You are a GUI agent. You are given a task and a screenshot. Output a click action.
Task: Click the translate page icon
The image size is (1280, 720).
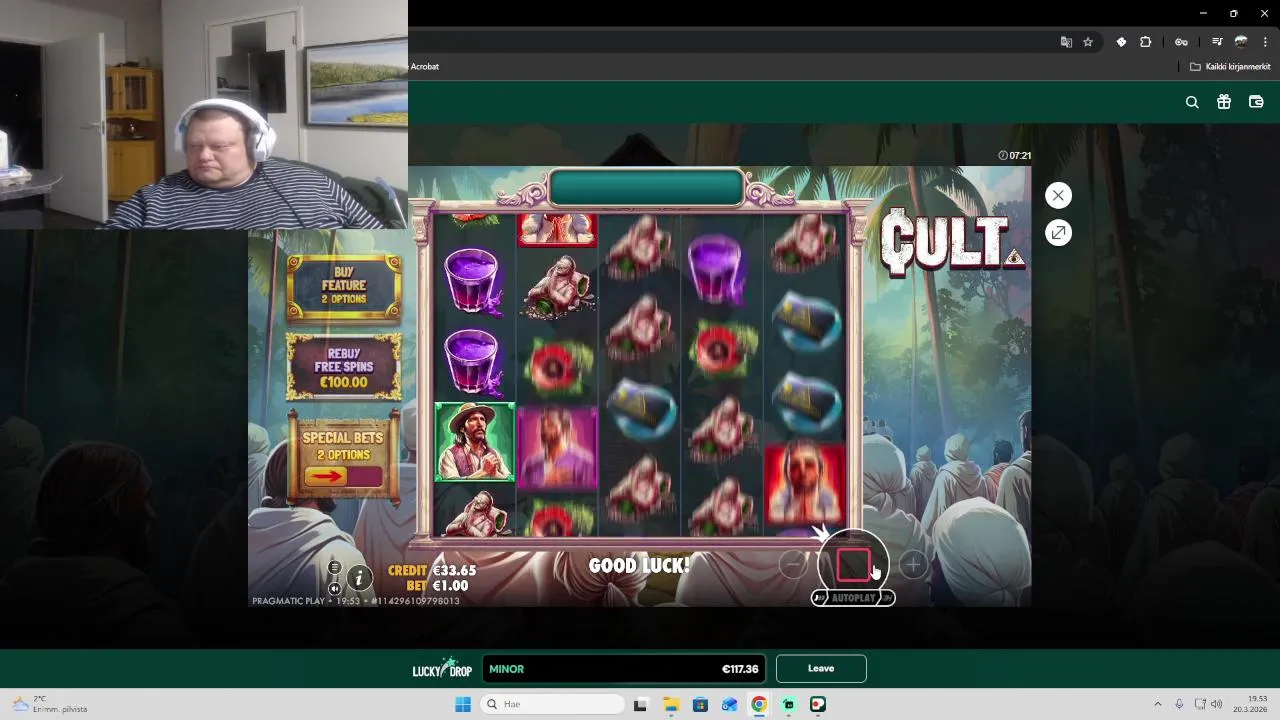(1066, 42)
